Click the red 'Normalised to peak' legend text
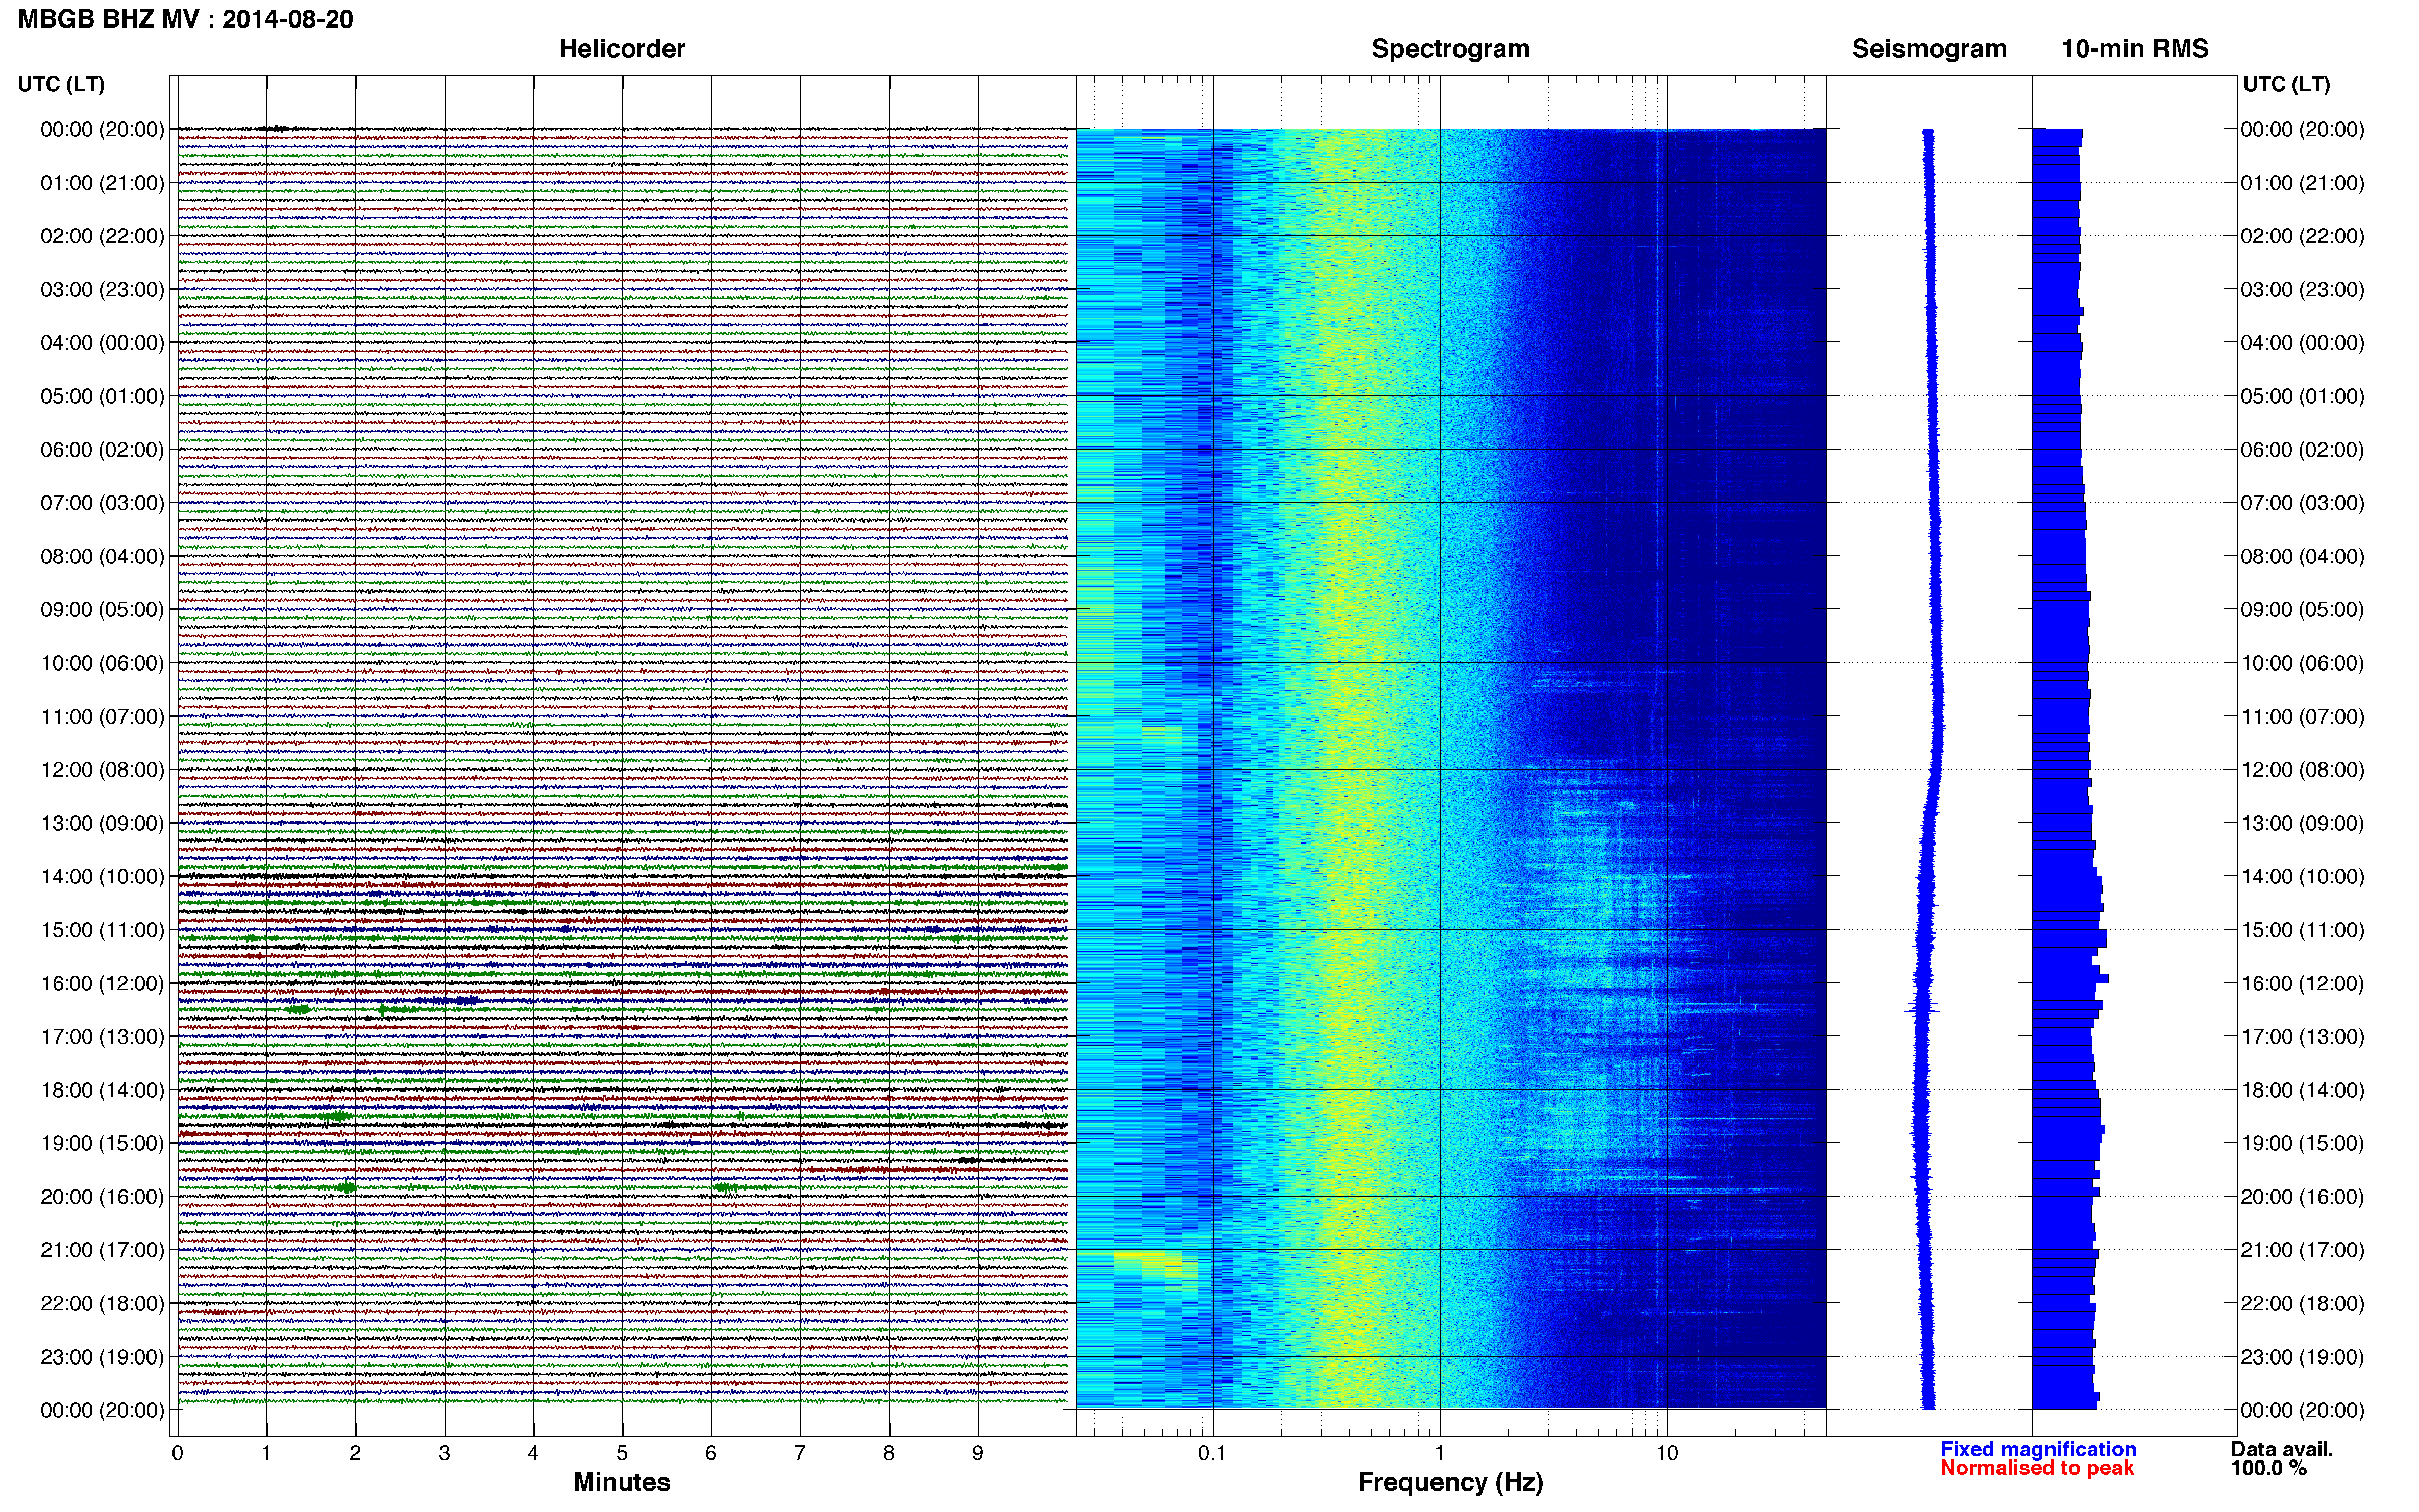 pos(2037,1468)
